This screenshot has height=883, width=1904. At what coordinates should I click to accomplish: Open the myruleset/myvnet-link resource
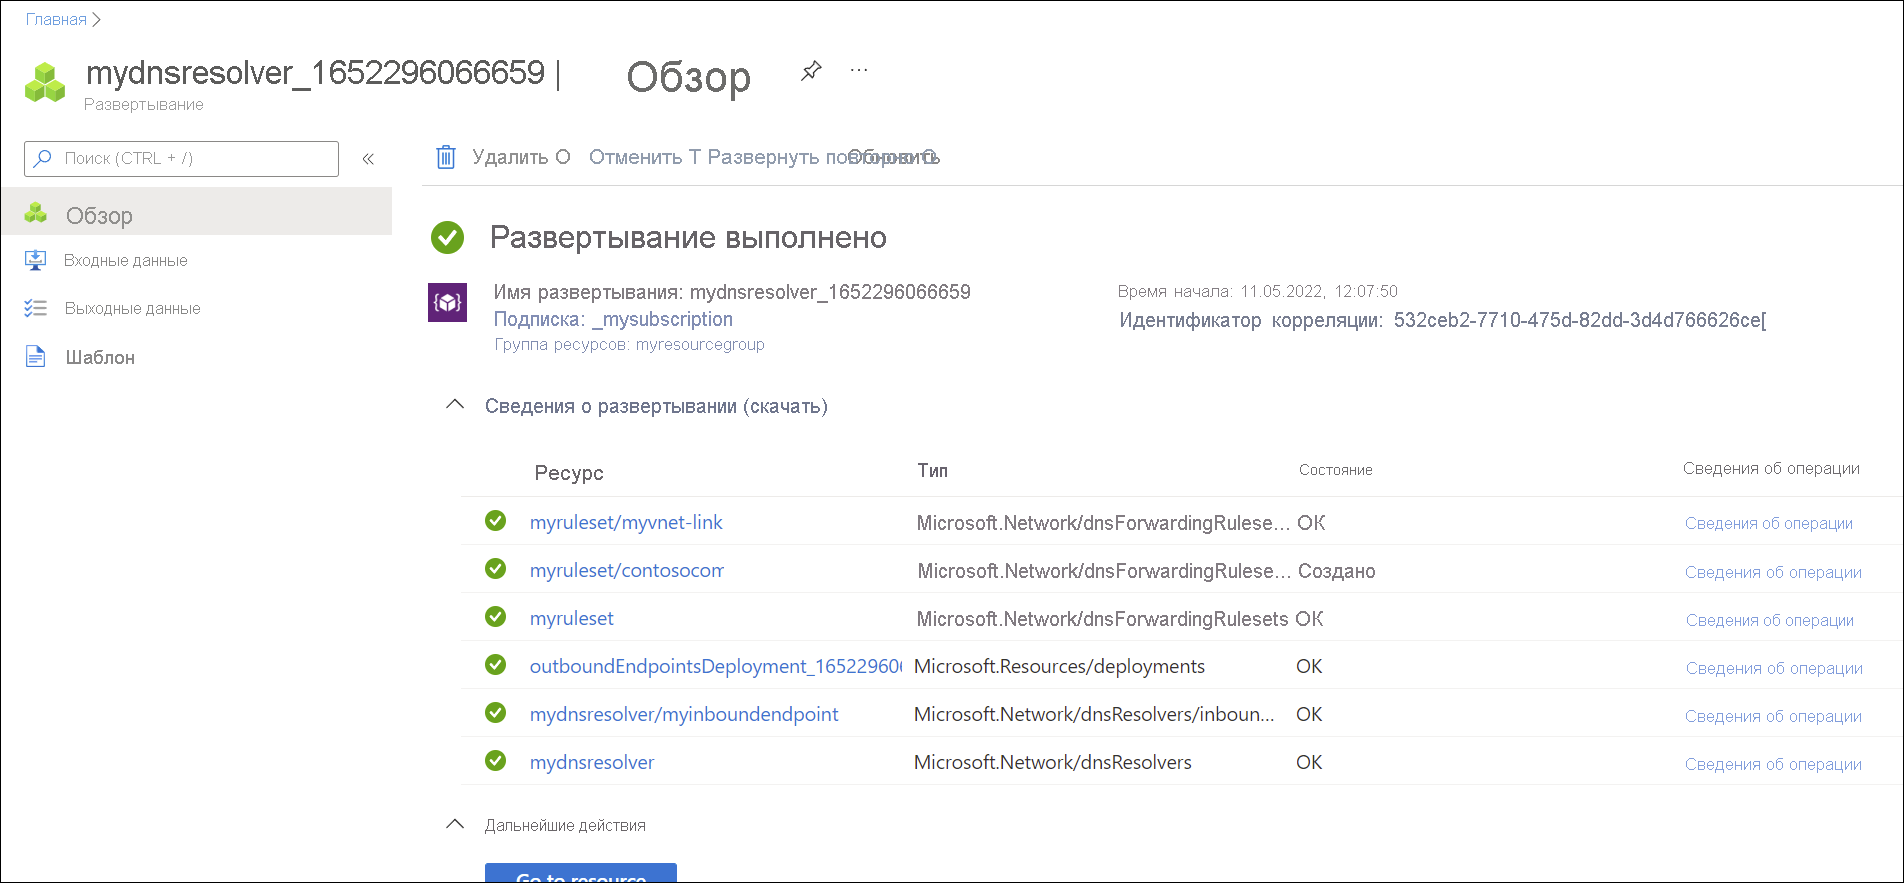[x=626, y=522]
